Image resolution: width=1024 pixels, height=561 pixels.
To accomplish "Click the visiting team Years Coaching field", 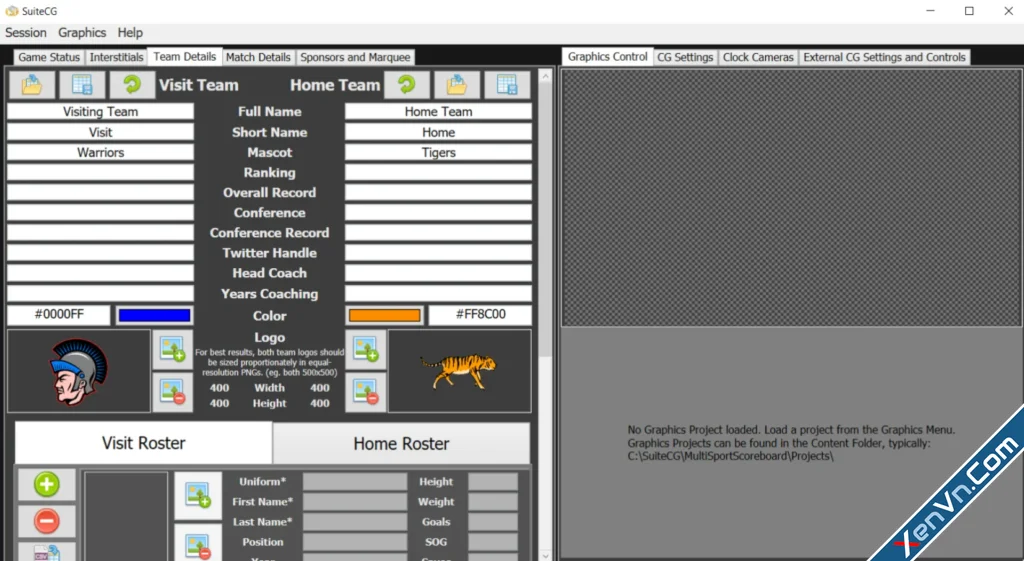I will click(101, 293).
